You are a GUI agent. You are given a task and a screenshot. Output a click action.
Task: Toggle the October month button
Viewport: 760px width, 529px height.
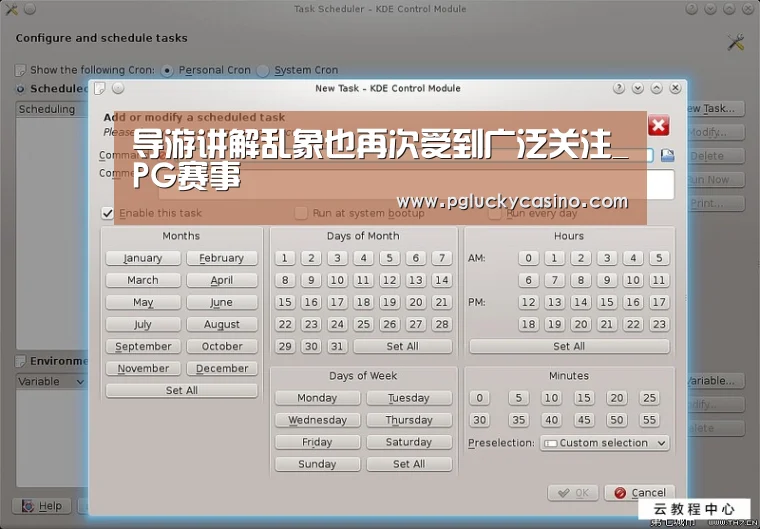pyautogui.click(x=222, y=346)
